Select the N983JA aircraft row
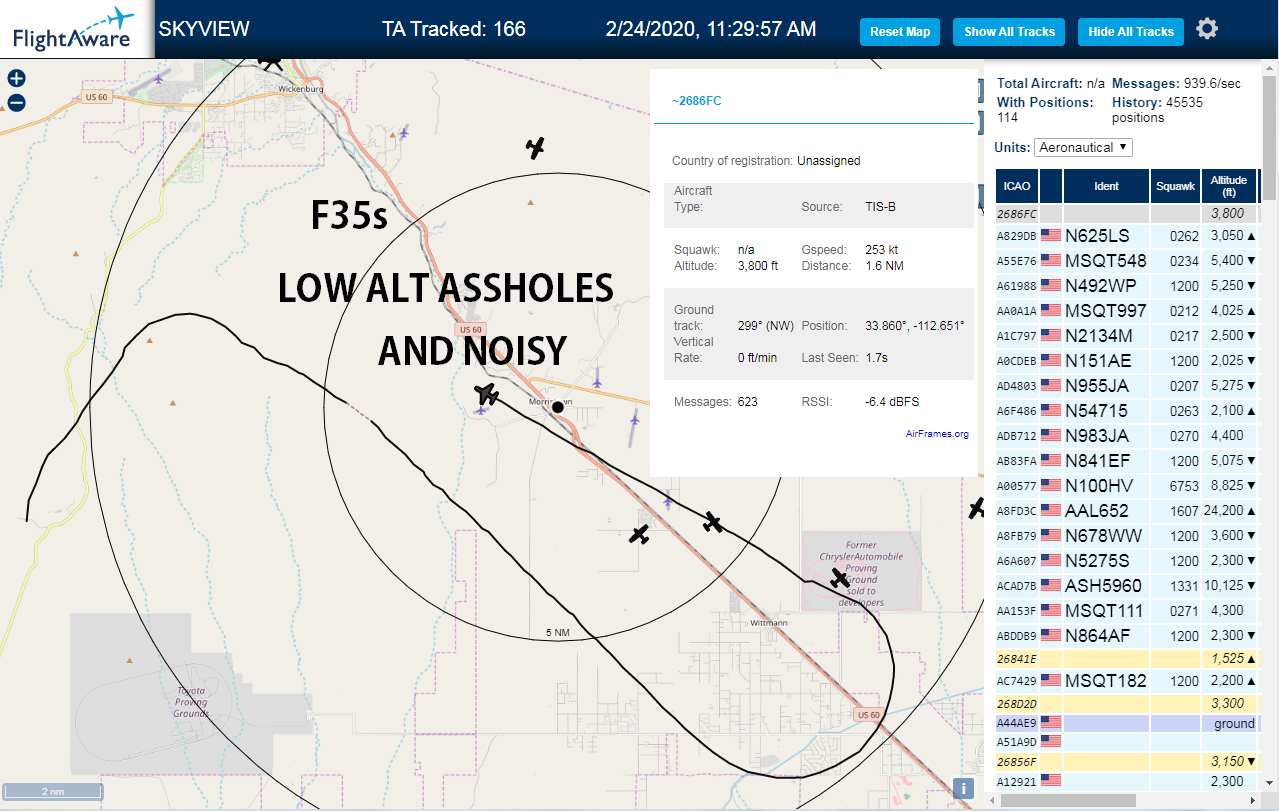This screenshot has height=811, width=1279. point(1127,436)
